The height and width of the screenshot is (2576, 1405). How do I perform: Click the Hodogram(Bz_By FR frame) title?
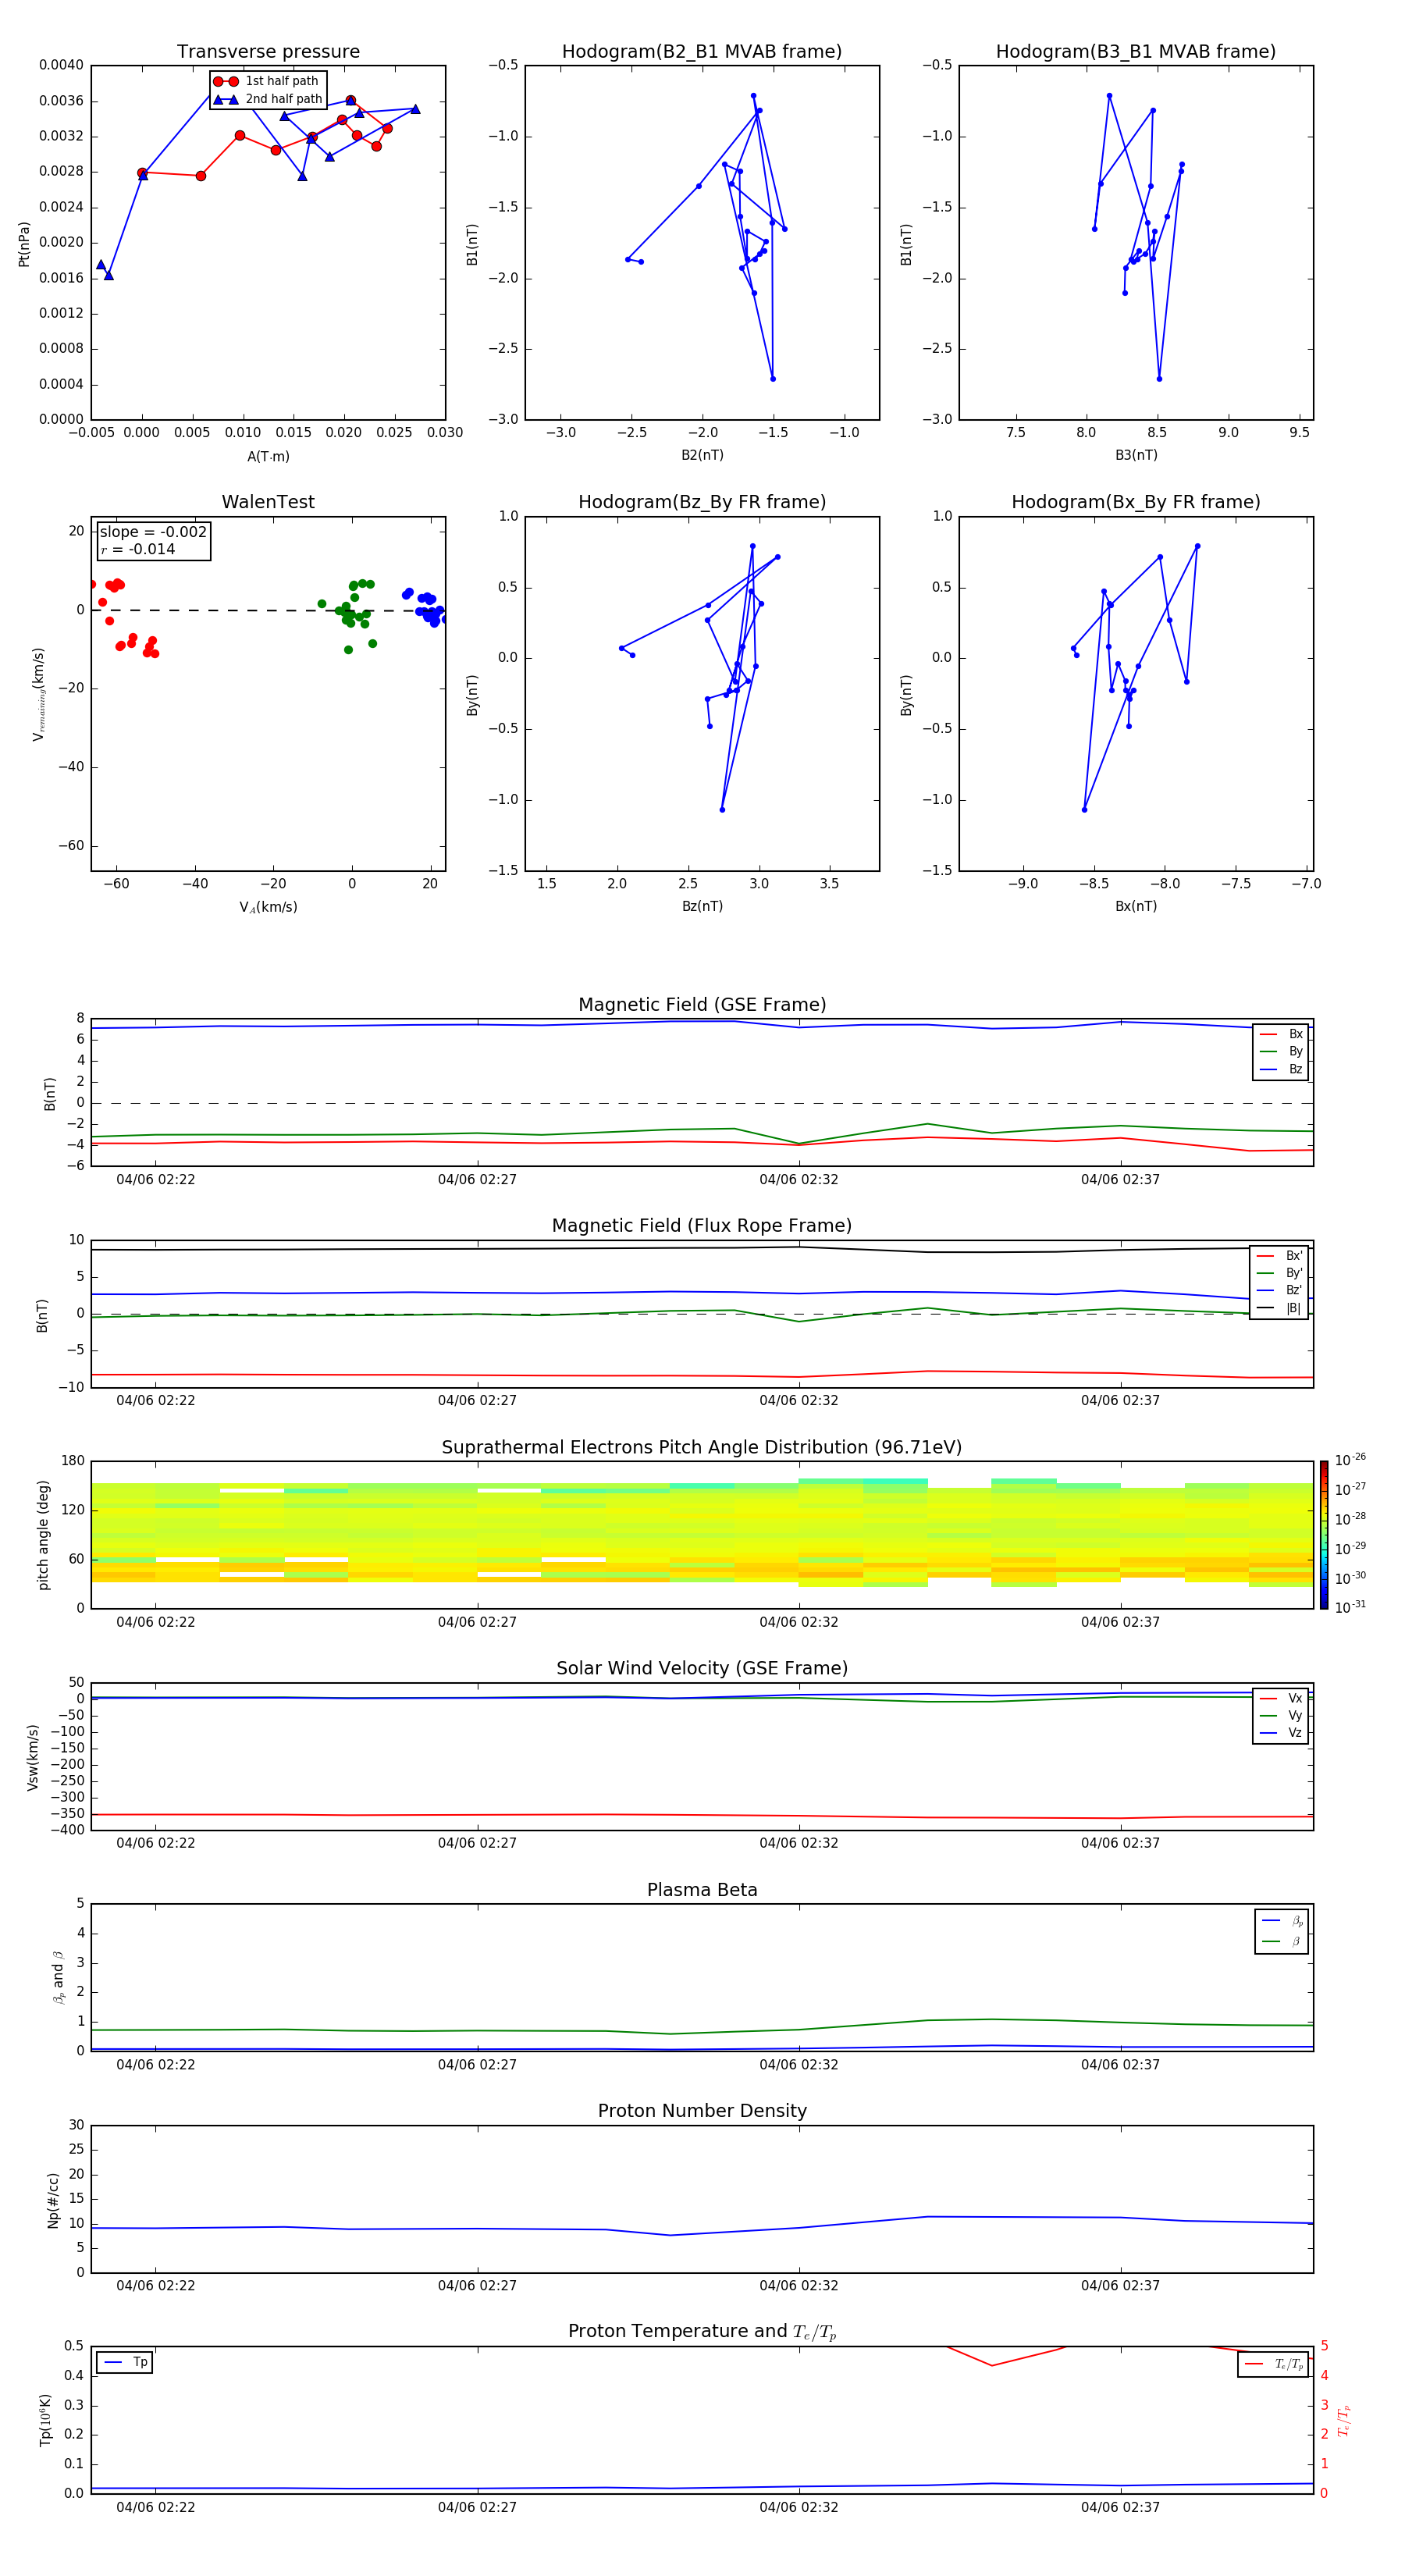click(701, 502)
